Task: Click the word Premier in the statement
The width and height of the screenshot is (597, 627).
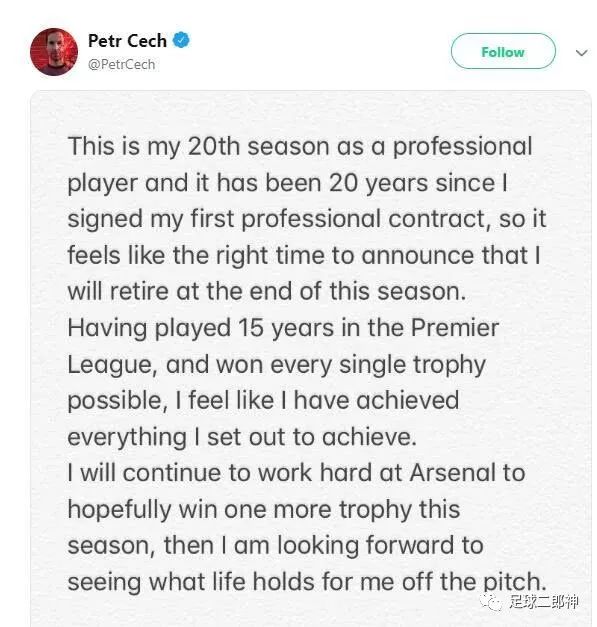Action: (455, 328)
